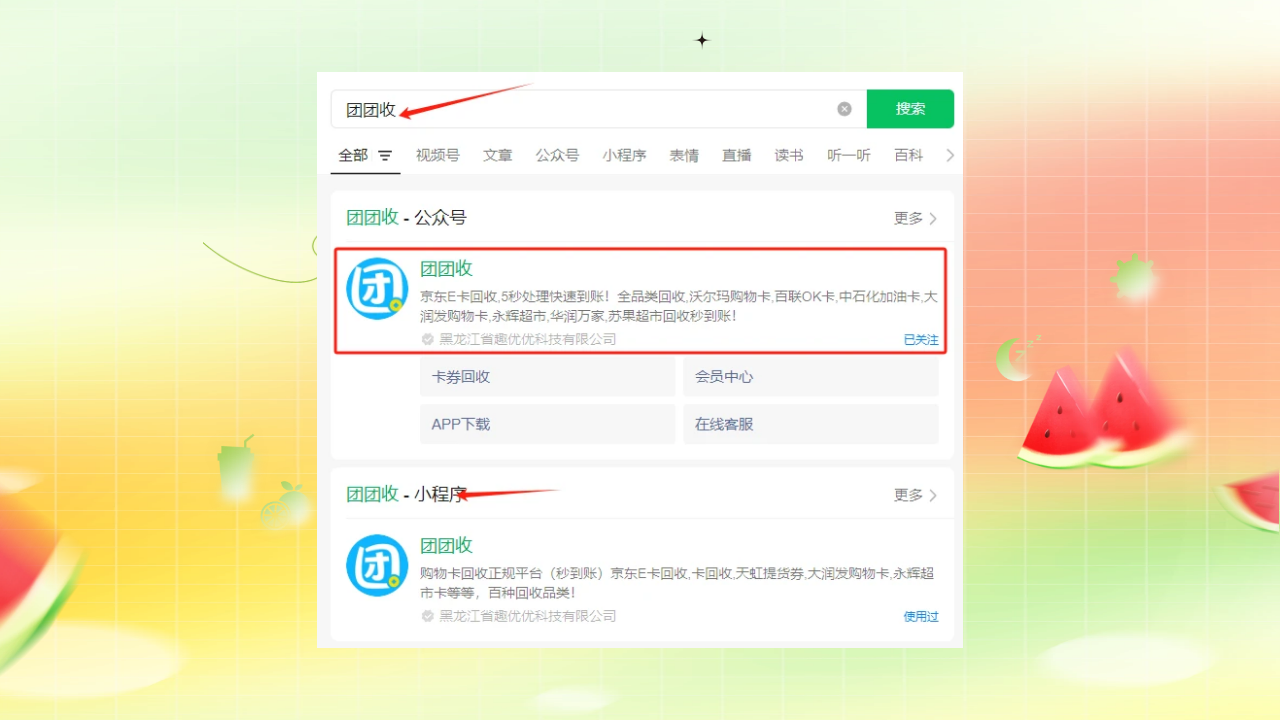The width and height of the screenshot is (1280, 720).
Task: Click the 已关注 status label
Action: 921,340
